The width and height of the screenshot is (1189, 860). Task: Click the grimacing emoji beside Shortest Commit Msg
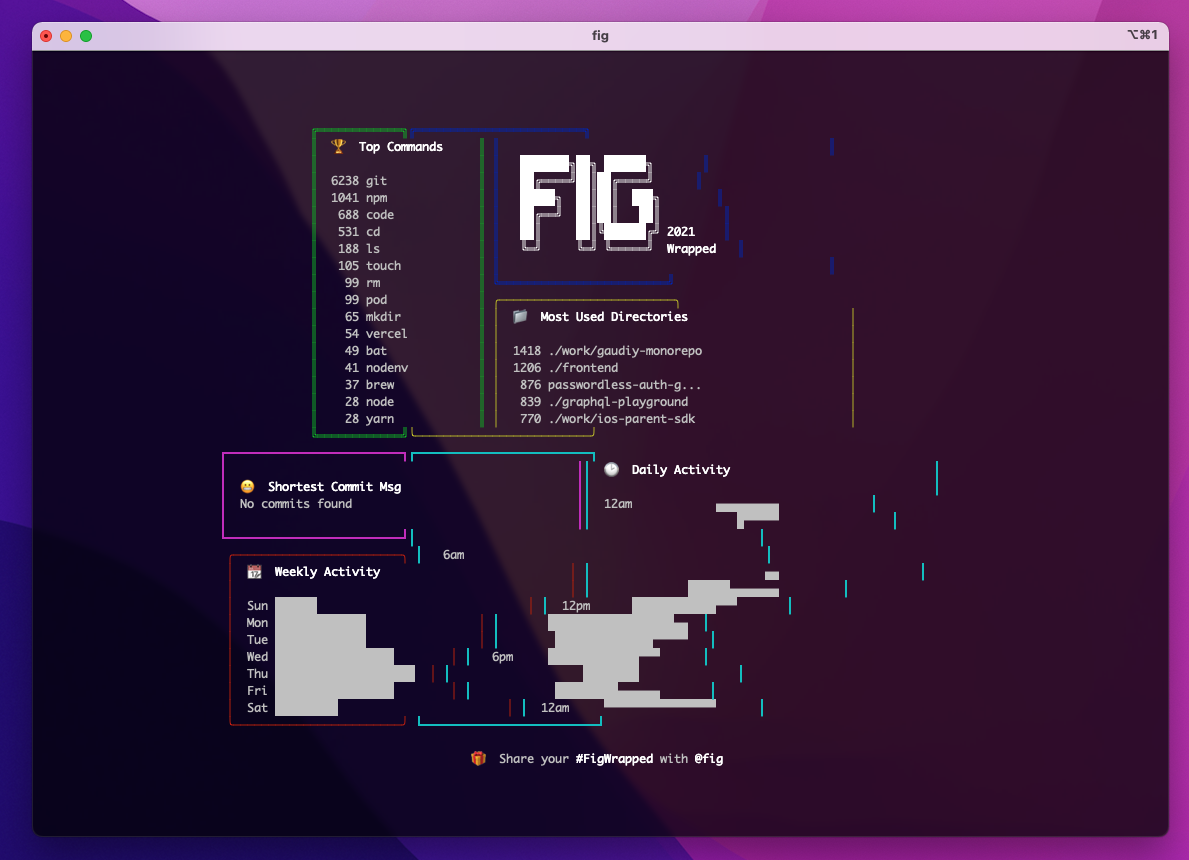pos(247,487)
